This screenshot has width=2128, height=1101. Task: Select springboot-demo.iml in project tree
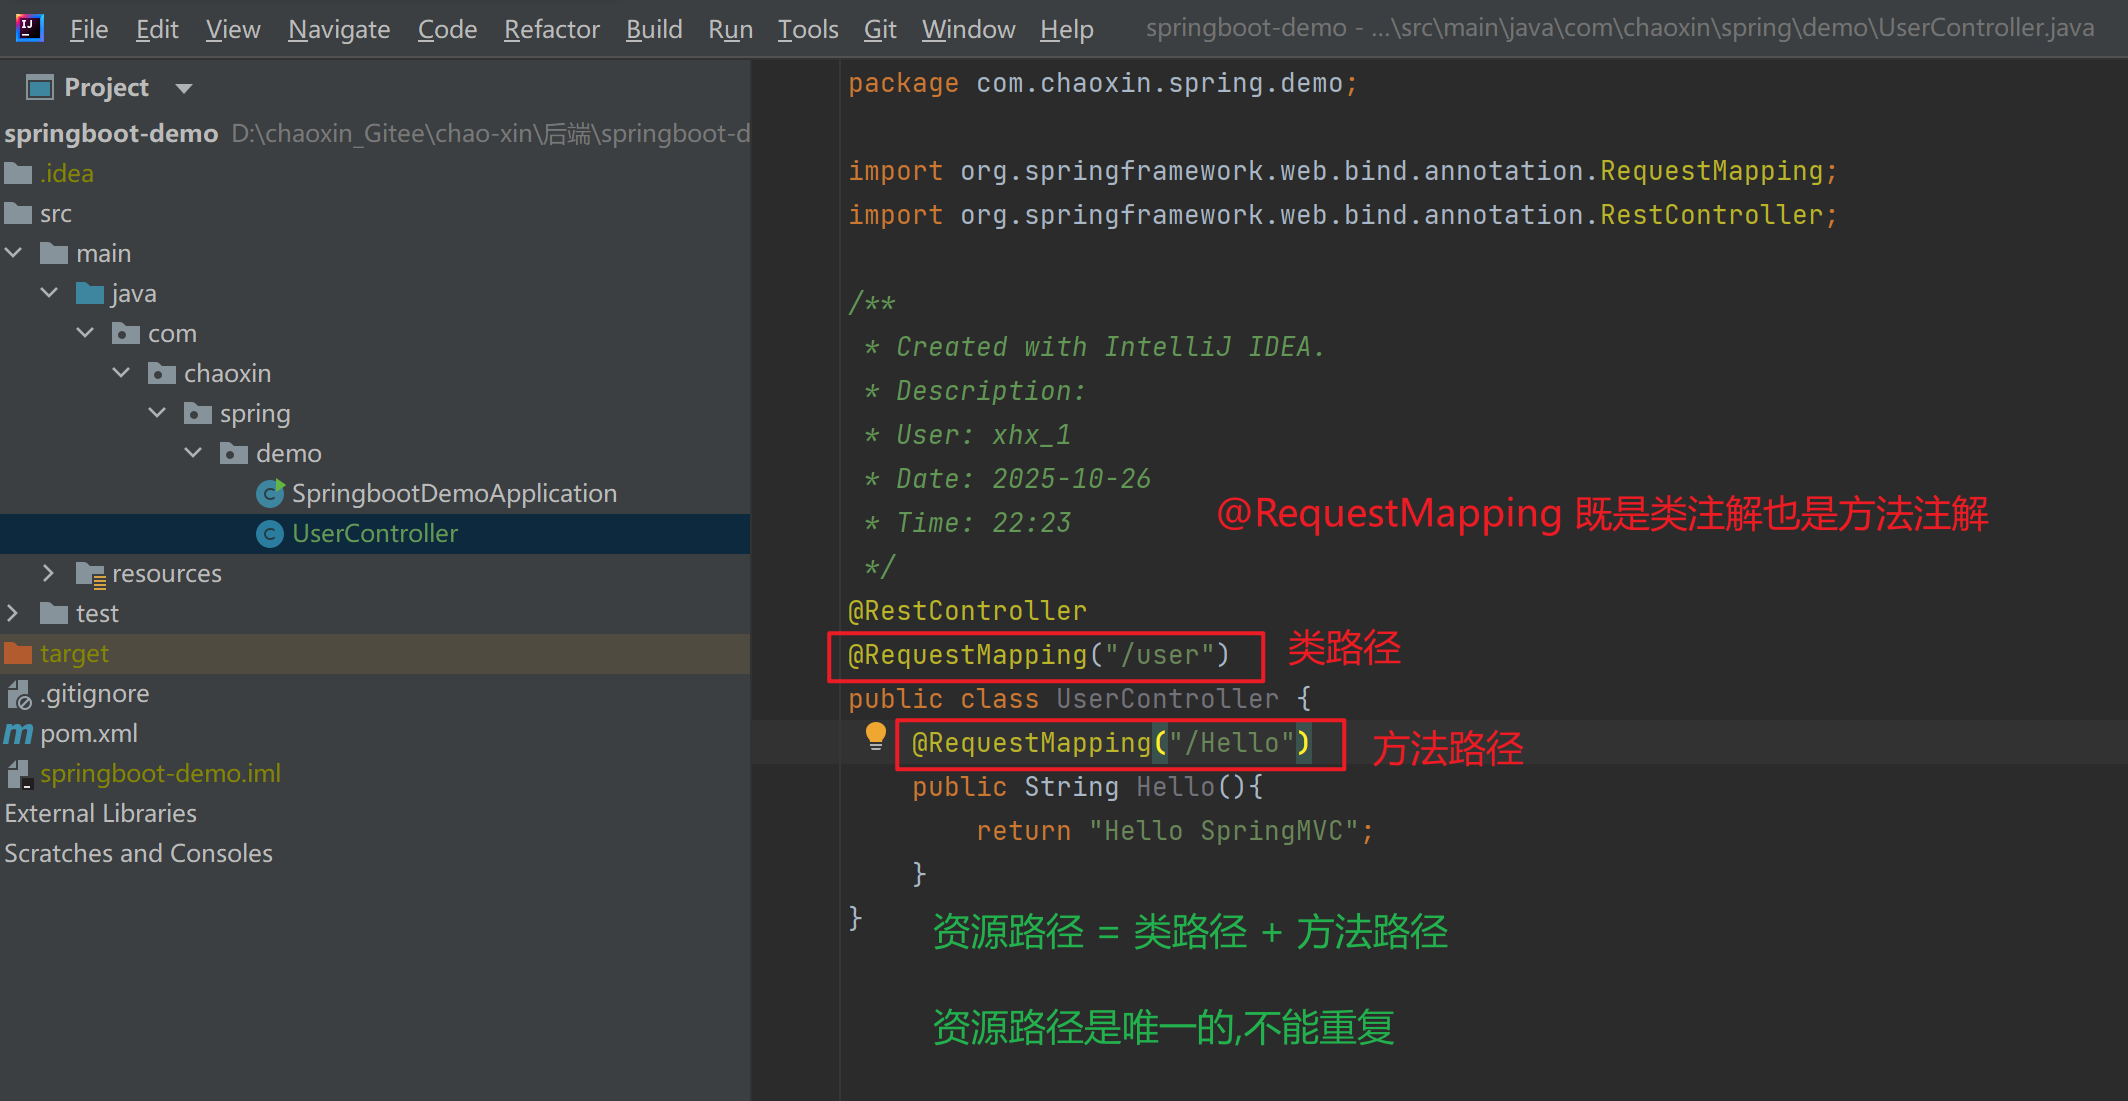pyautogui.click(x=160, y=774)
